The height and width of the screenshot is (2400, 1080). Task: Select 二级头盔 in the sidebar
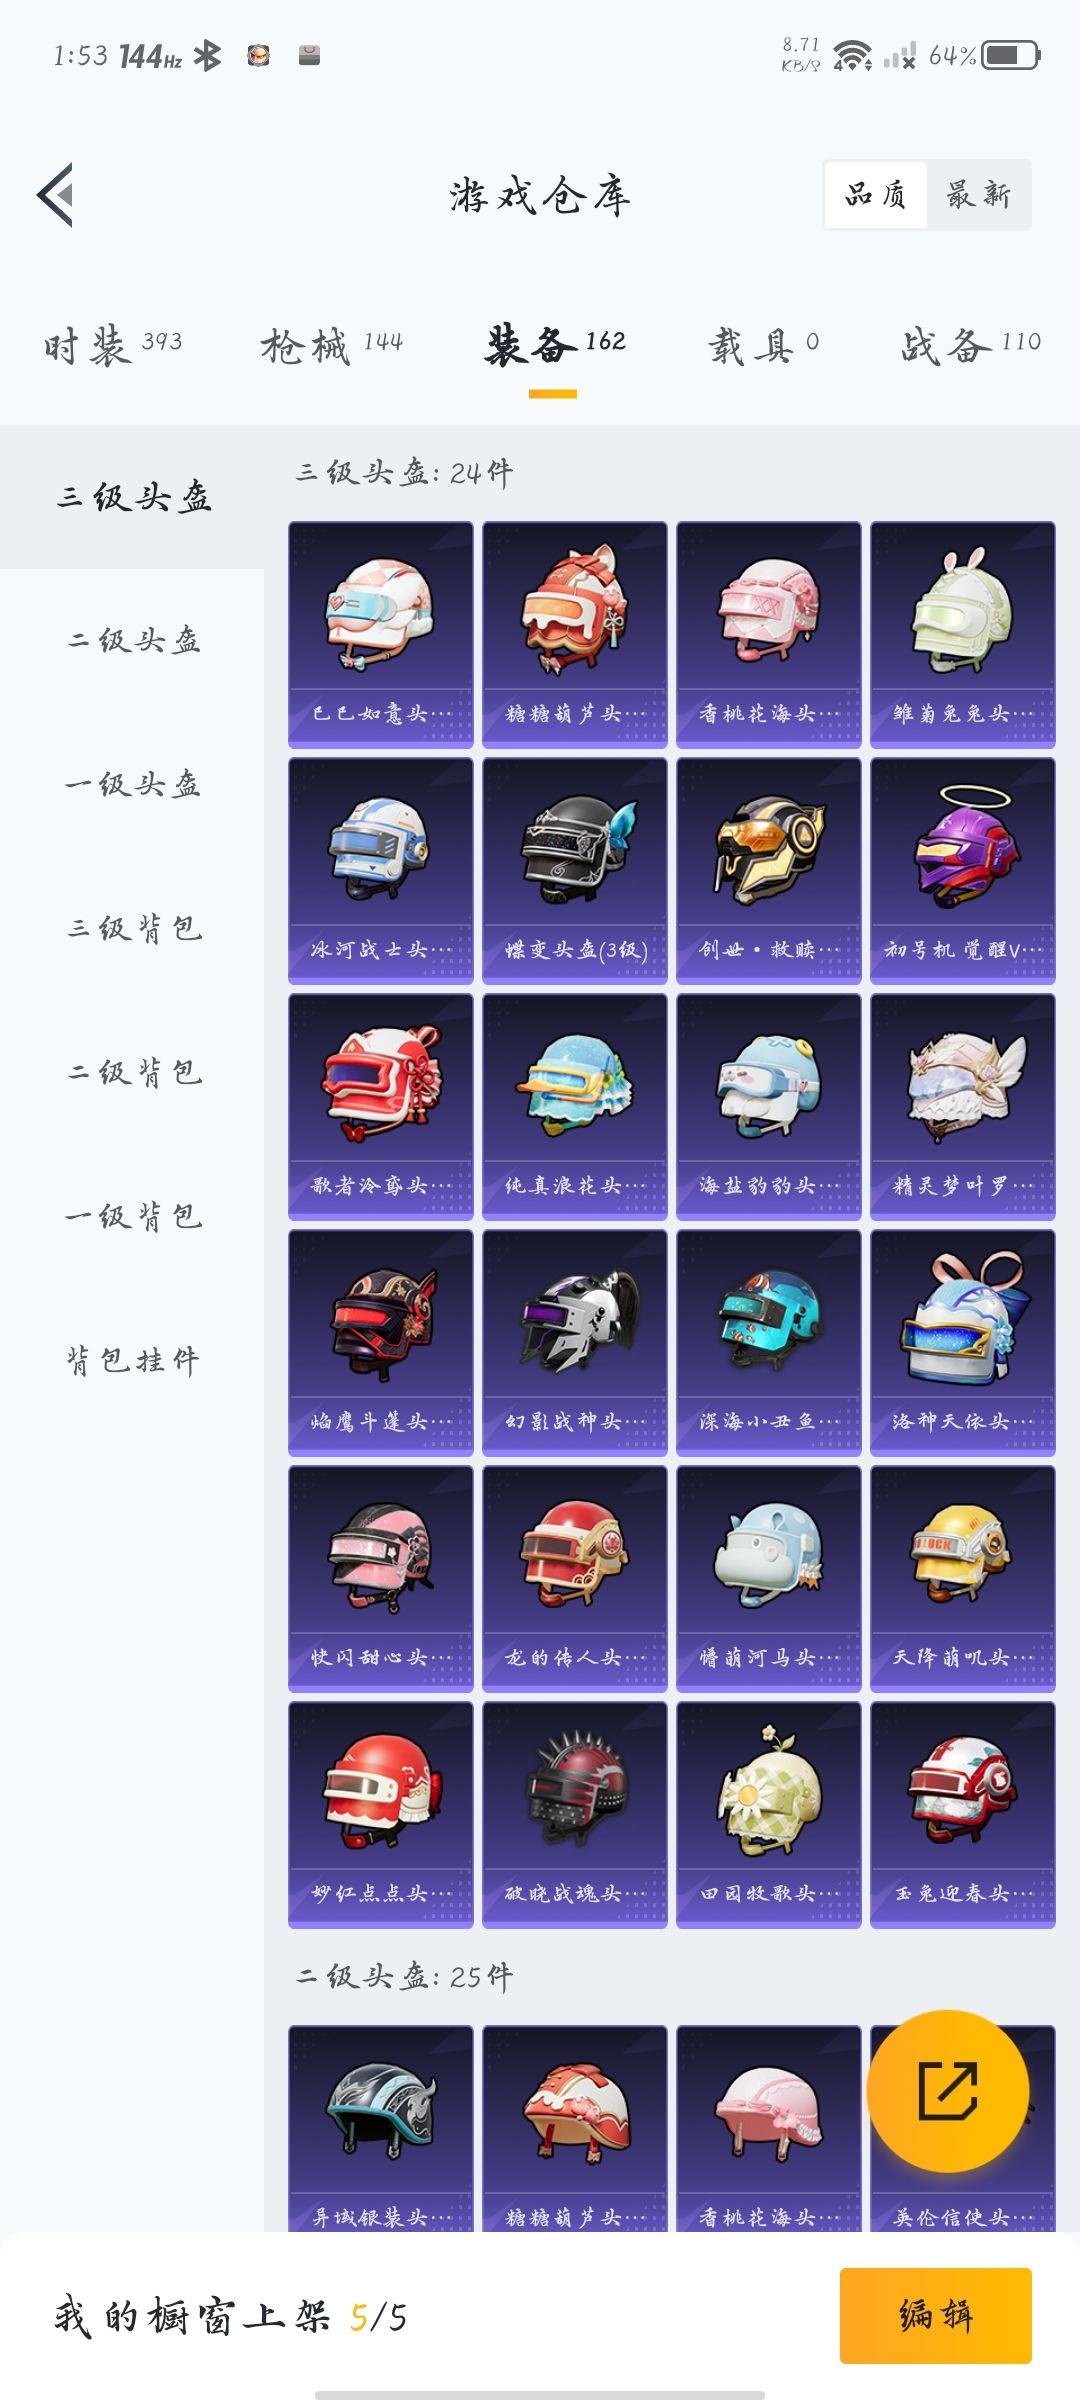point(134,640)
